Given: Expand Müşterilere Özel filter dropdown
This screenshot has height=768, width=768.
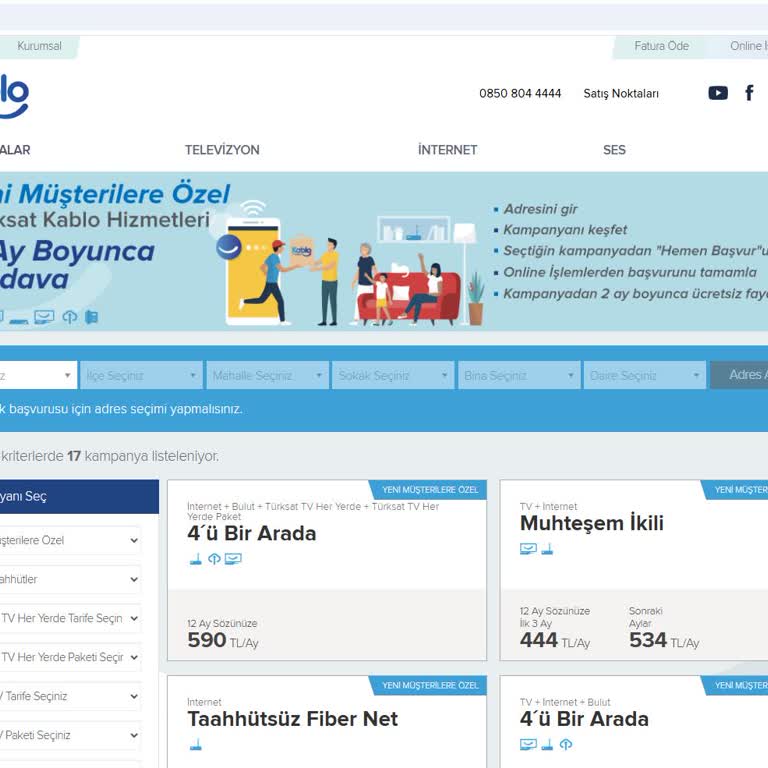Looking at the screenshot, I should click(70, 540).
